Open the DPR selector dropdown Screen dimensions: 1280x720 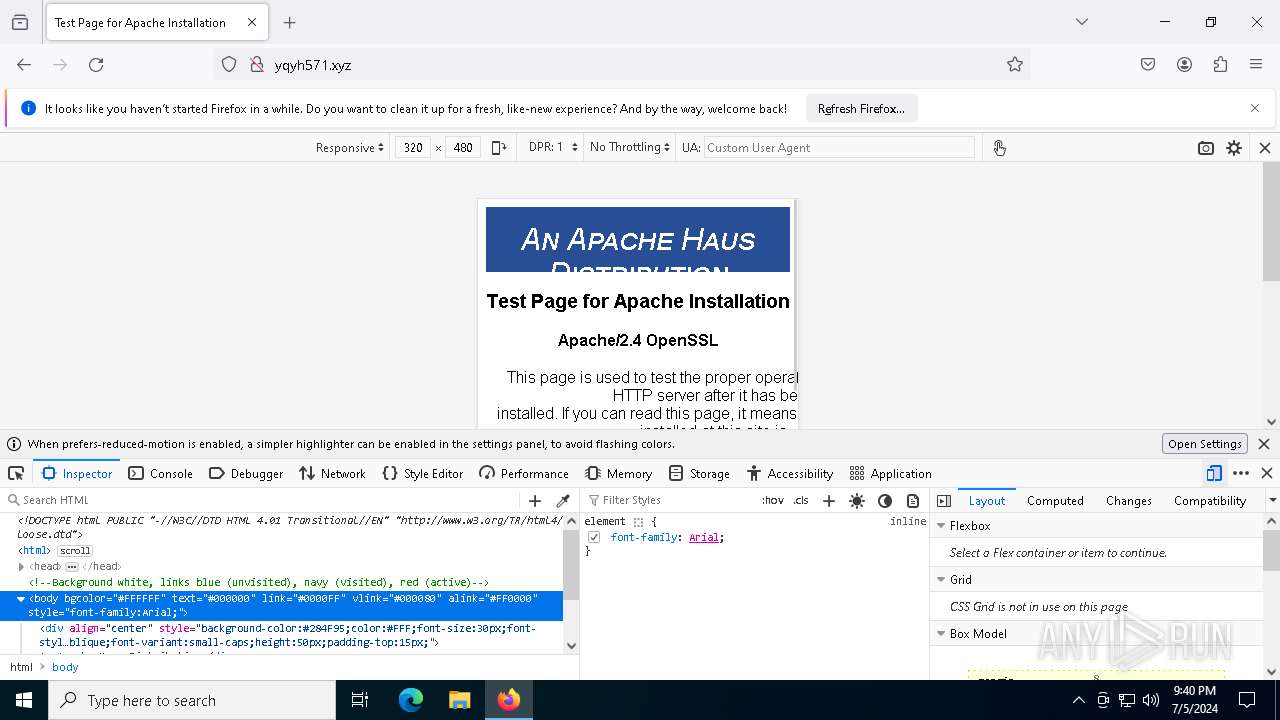coord(553,147)
